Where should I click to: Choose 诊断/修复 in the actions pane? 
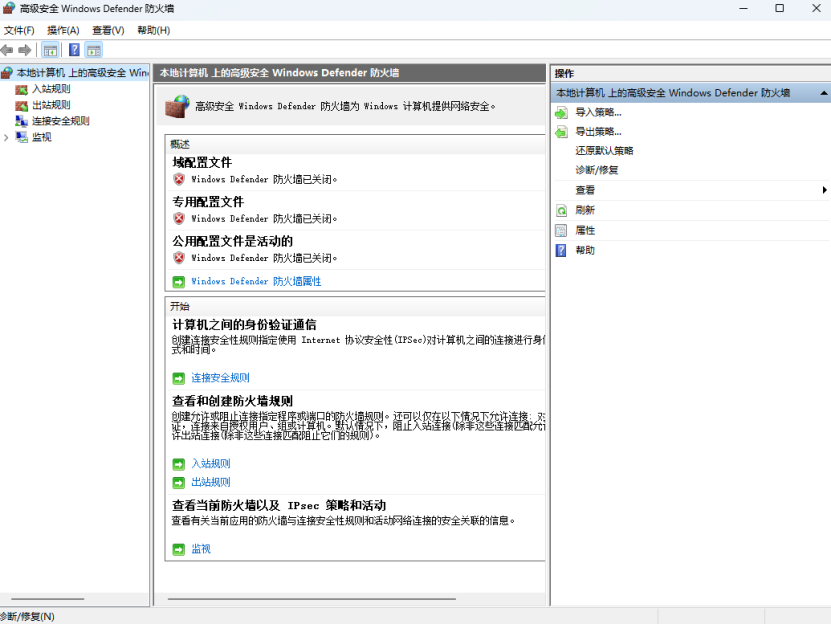coord(597,170)
